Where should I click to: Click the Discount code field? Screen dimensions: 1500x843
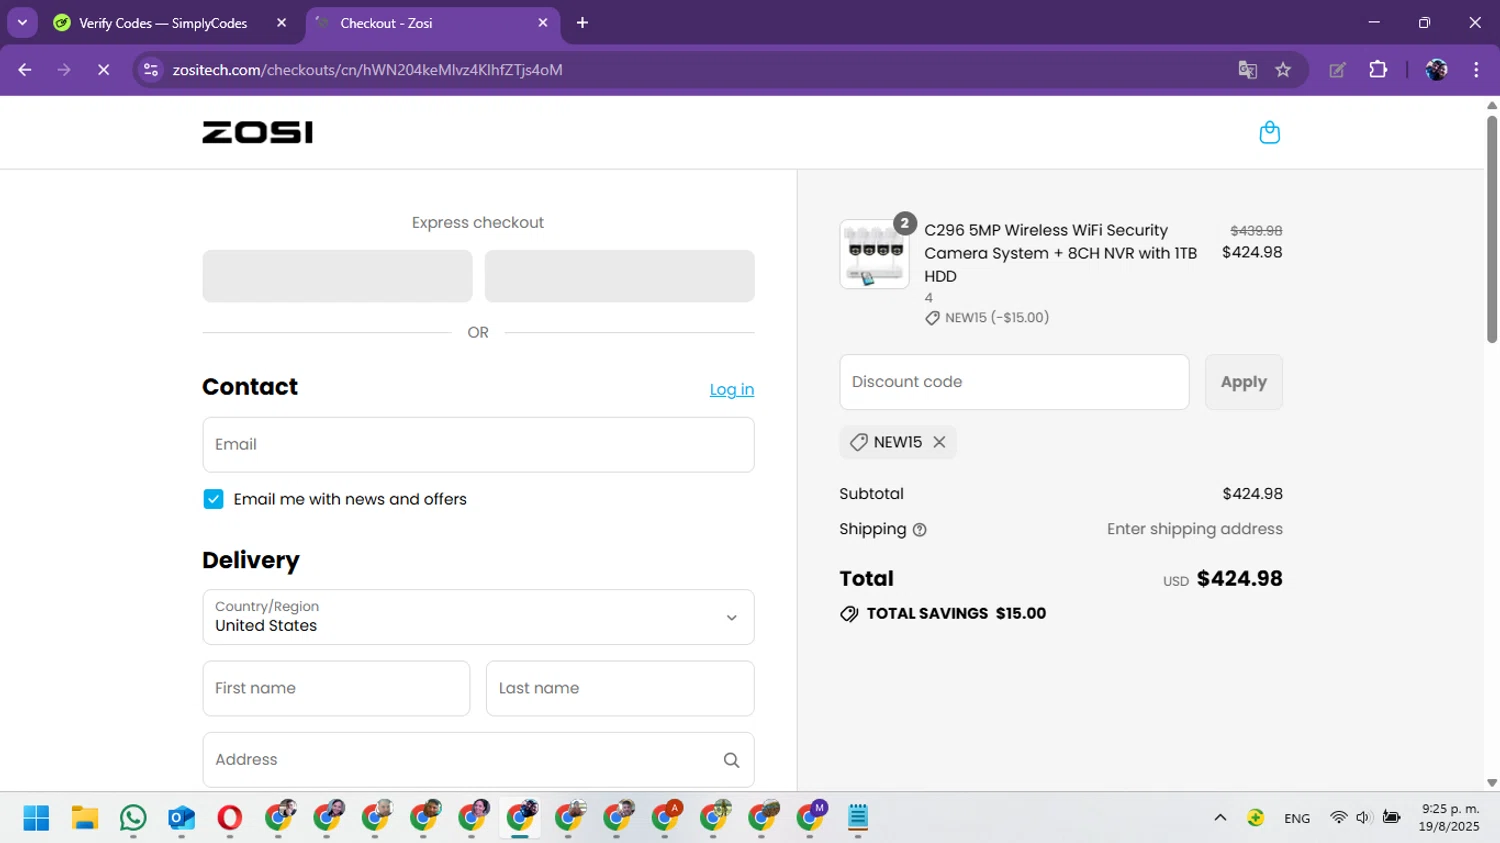[x=1014, y=382]
